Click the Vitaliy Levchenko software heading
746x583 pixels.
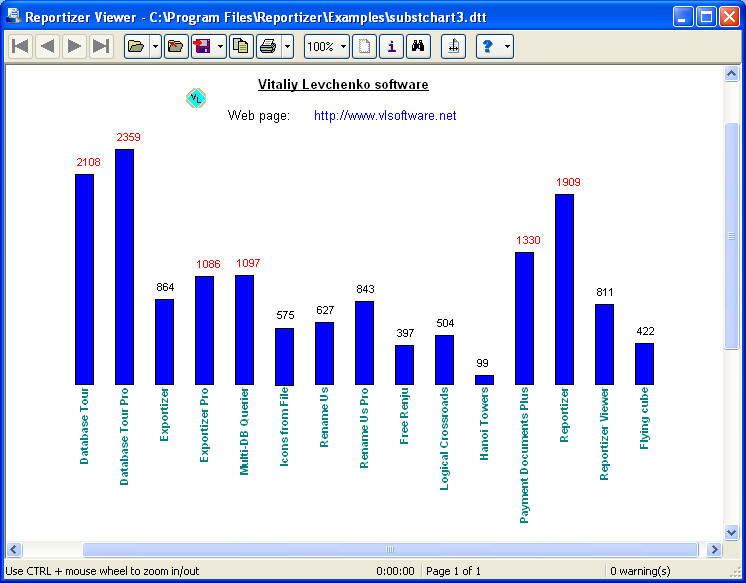[x=343, y=85]
